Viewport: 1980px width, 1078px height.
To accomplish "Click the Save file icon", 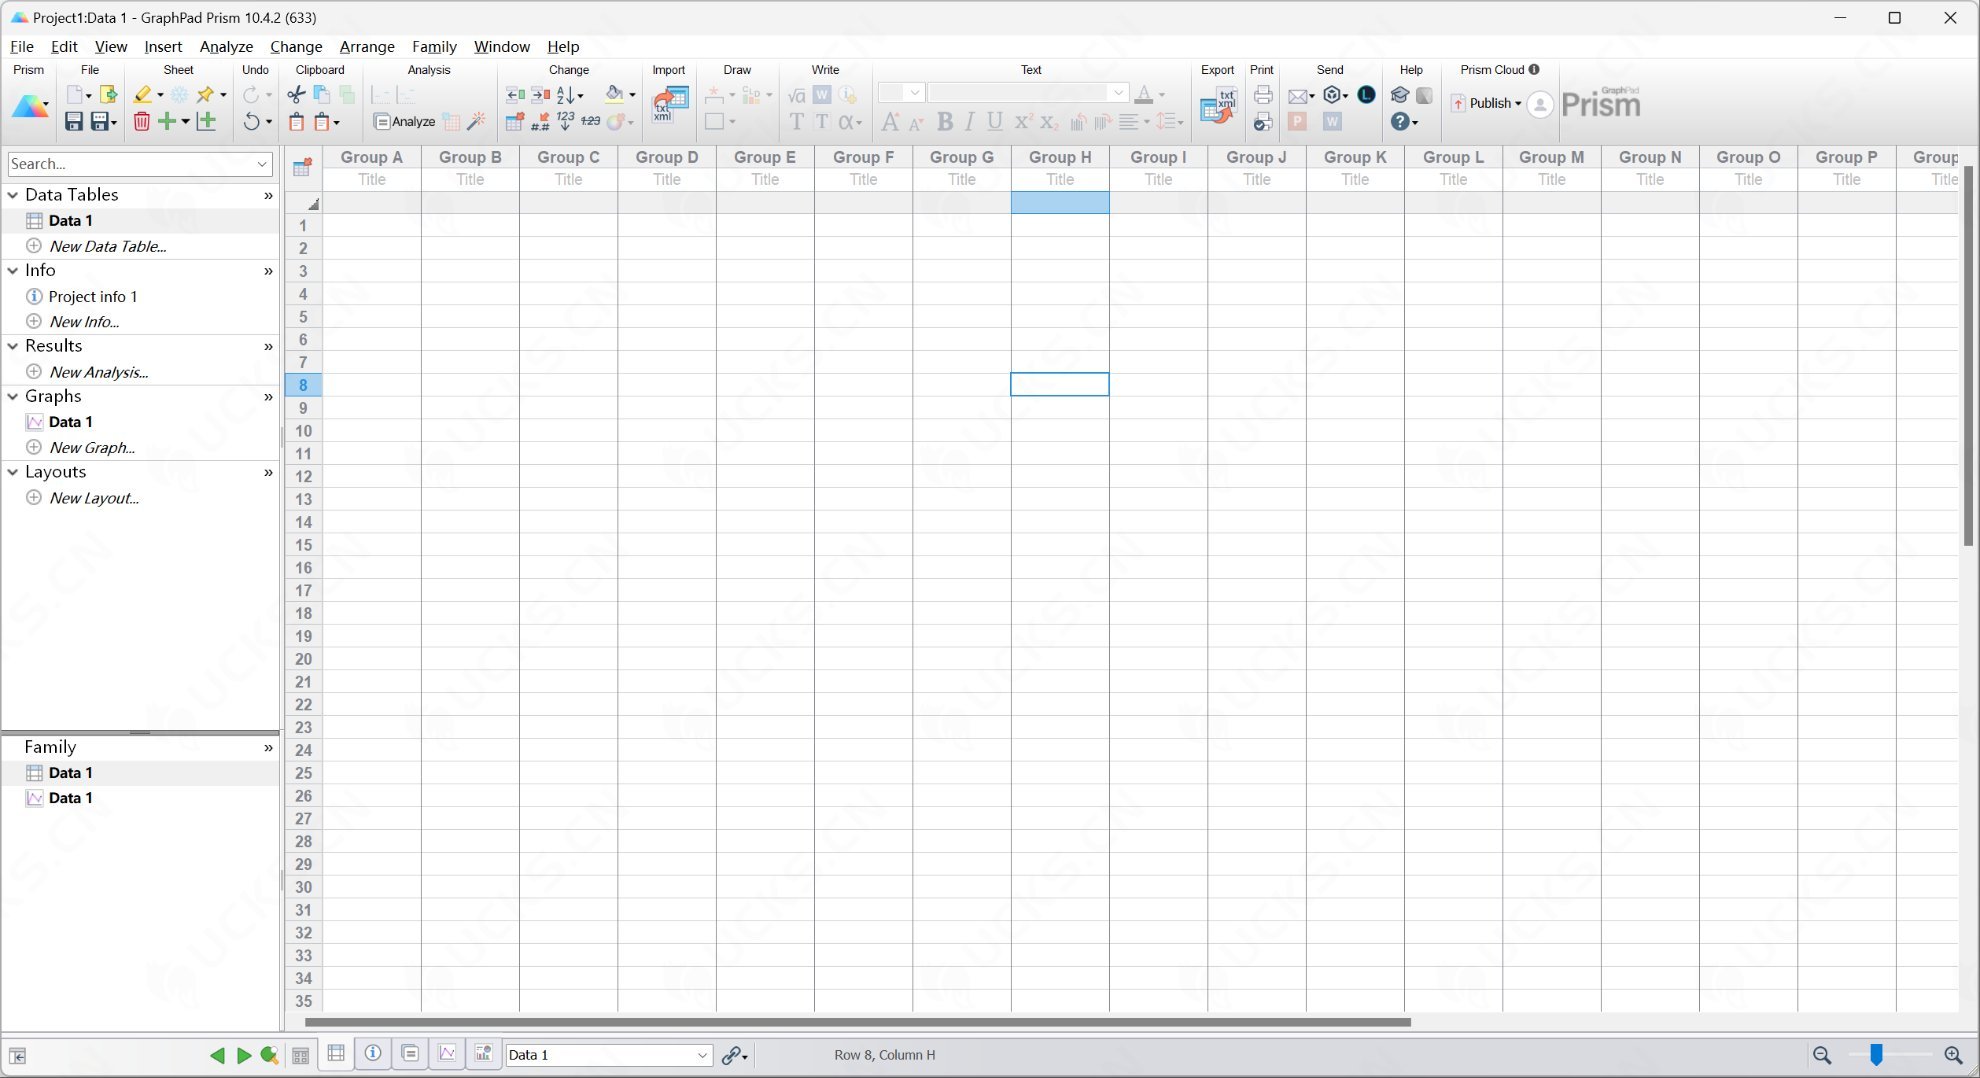I will click(x=73, y=122).
